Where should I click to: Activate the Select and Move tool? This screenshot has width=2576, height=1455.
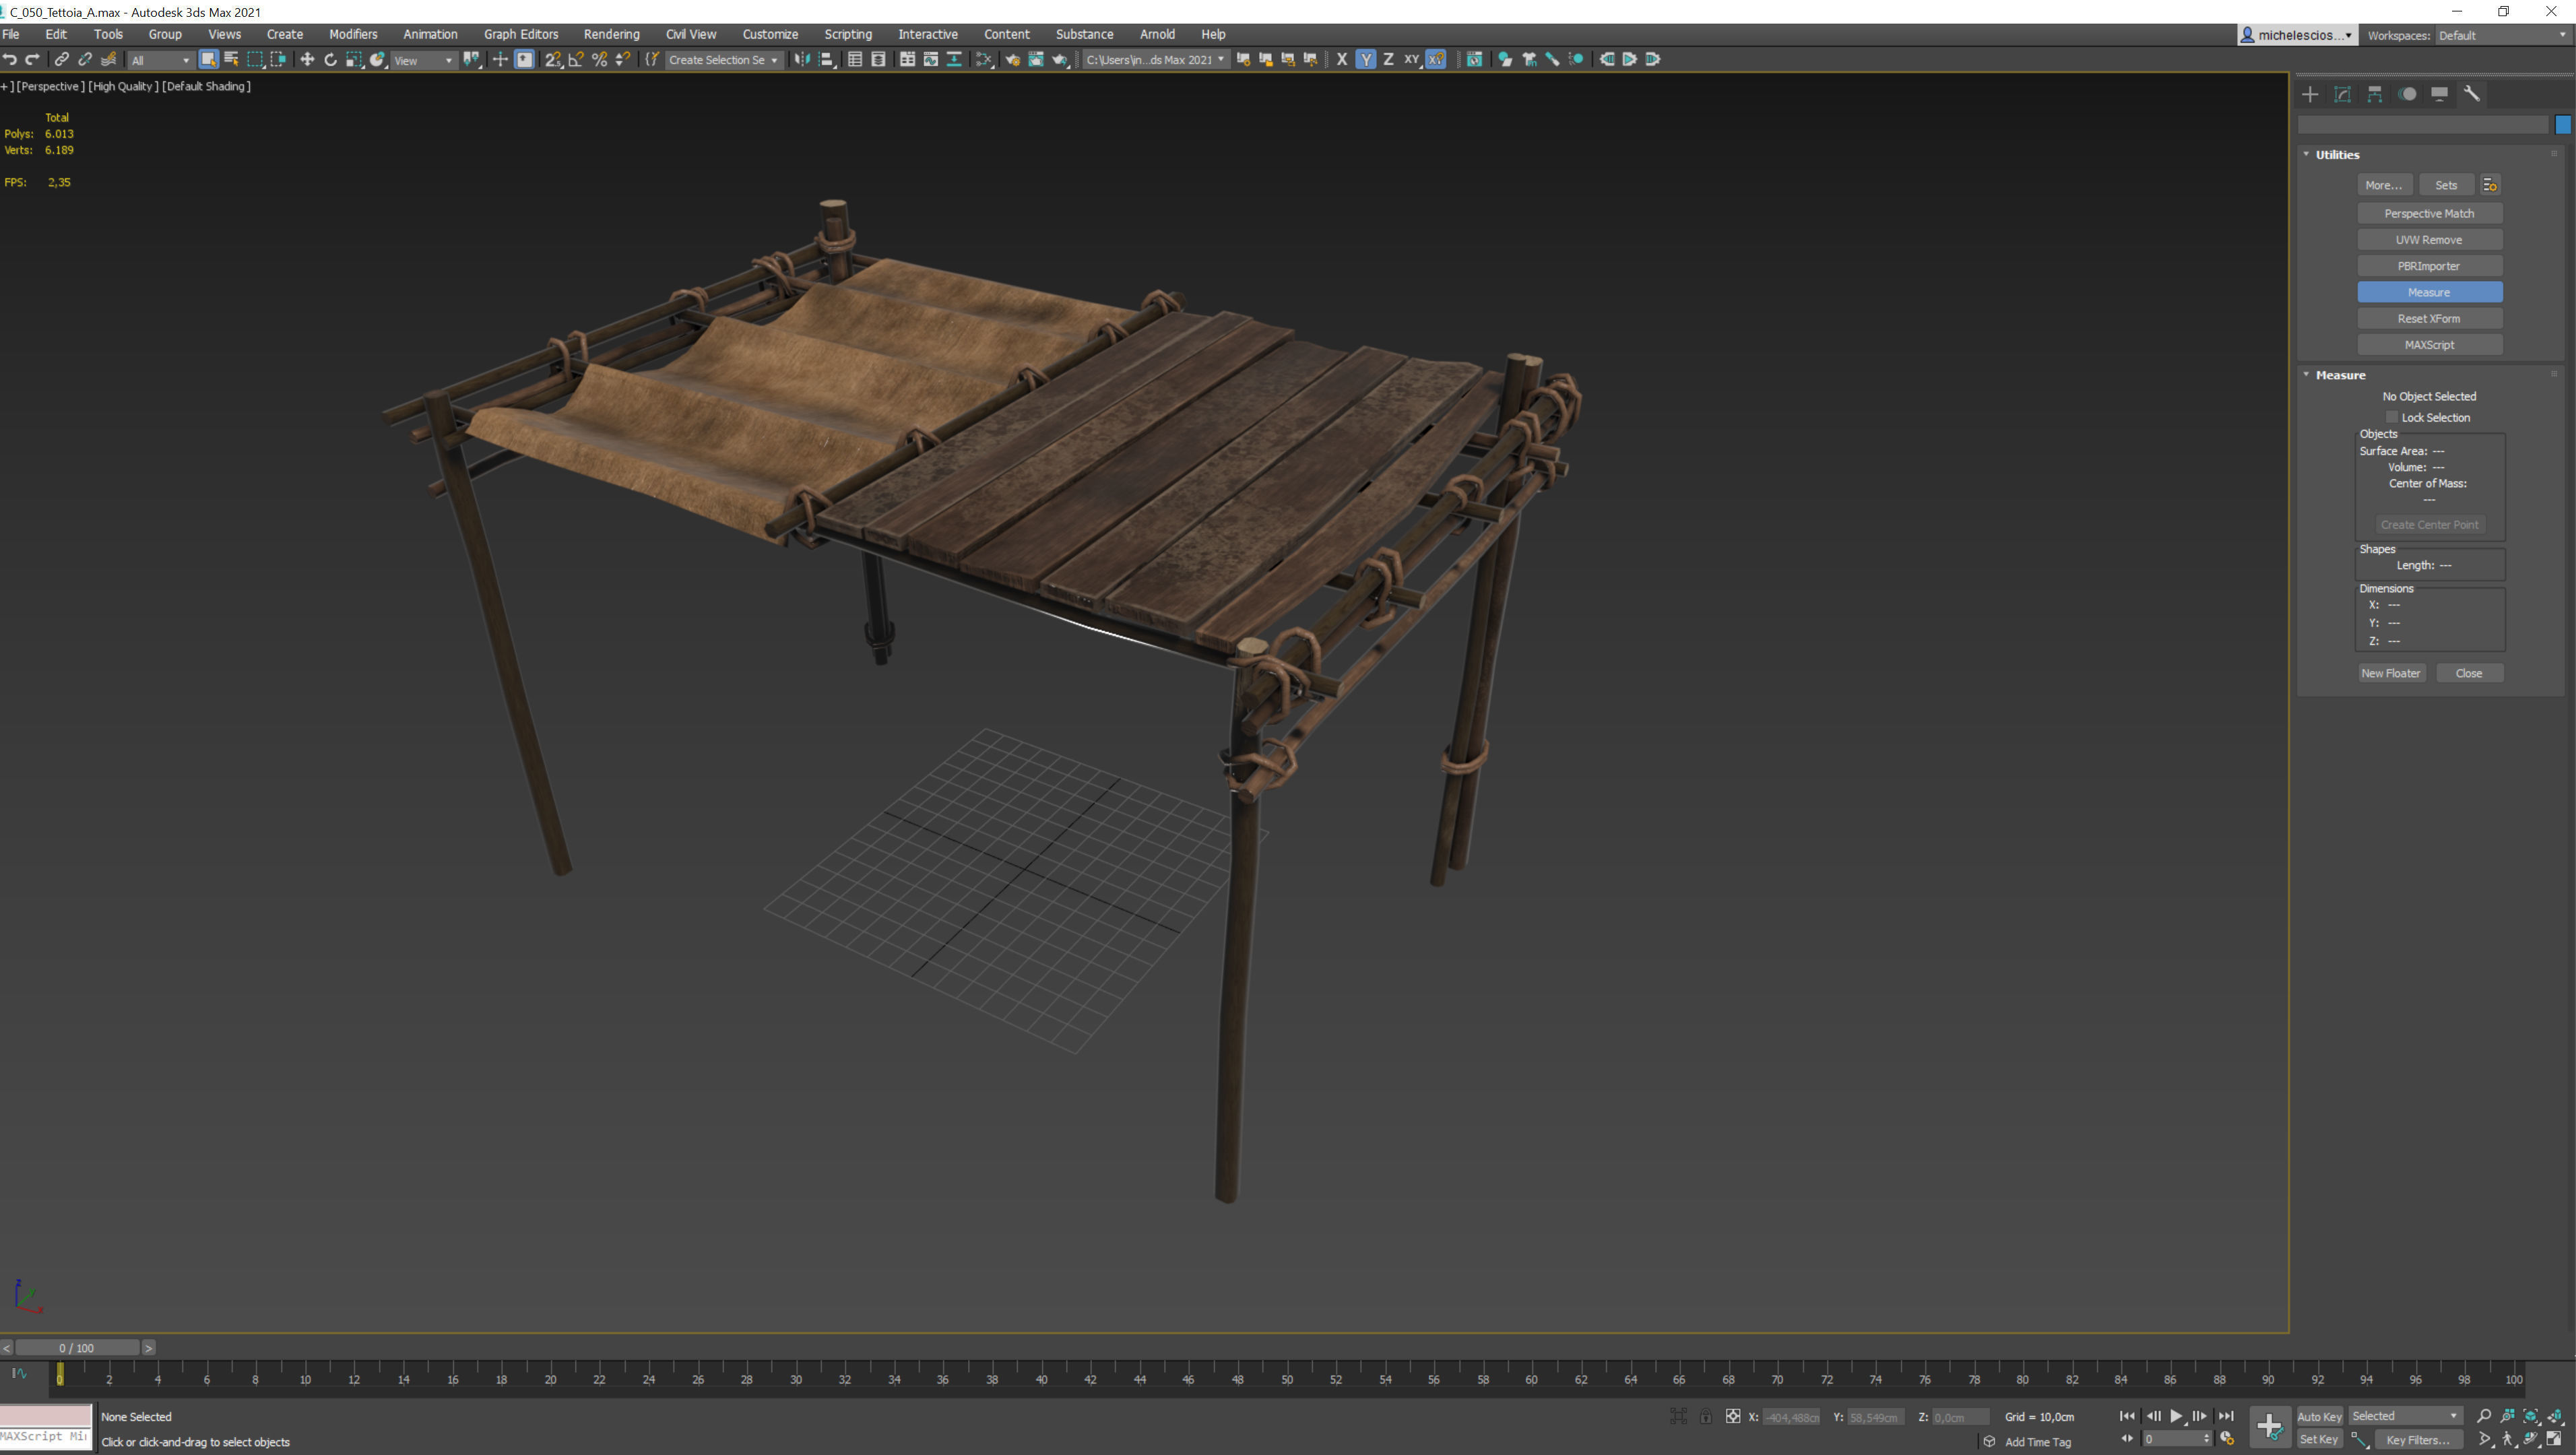(307, 60)
